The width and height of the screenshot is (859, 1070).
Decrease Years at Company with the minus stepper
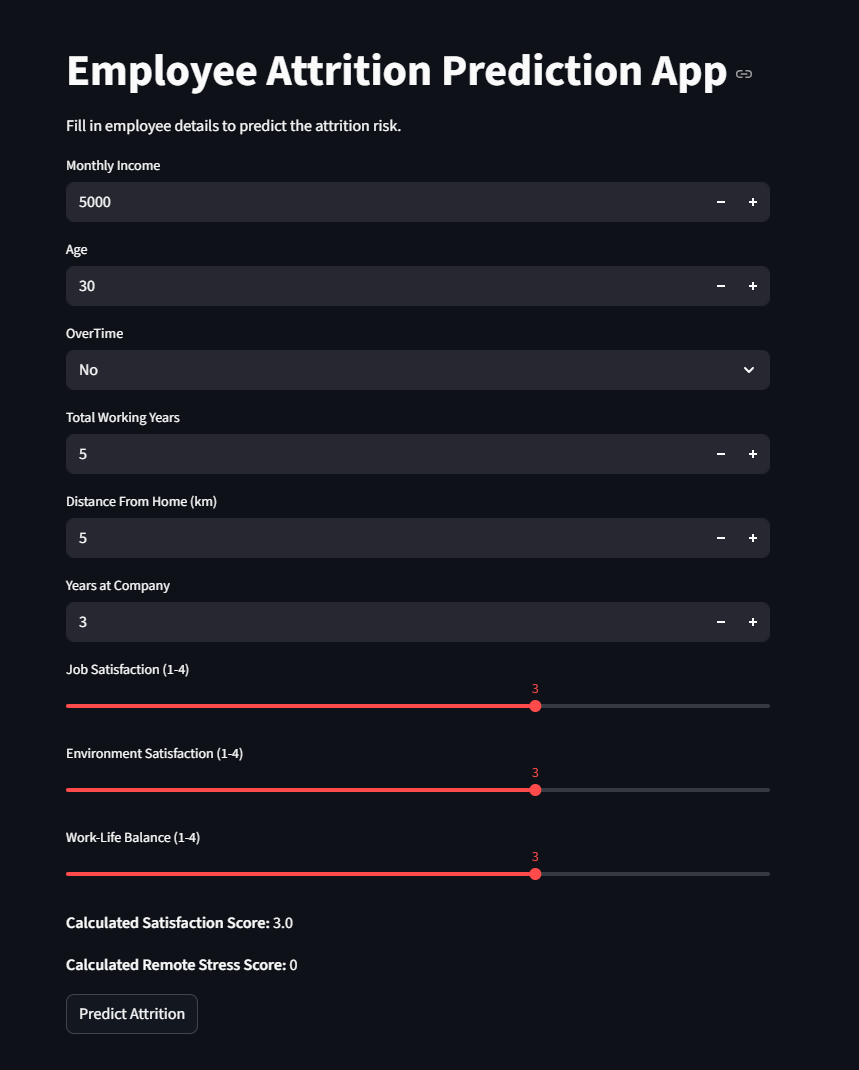(721, 622)
